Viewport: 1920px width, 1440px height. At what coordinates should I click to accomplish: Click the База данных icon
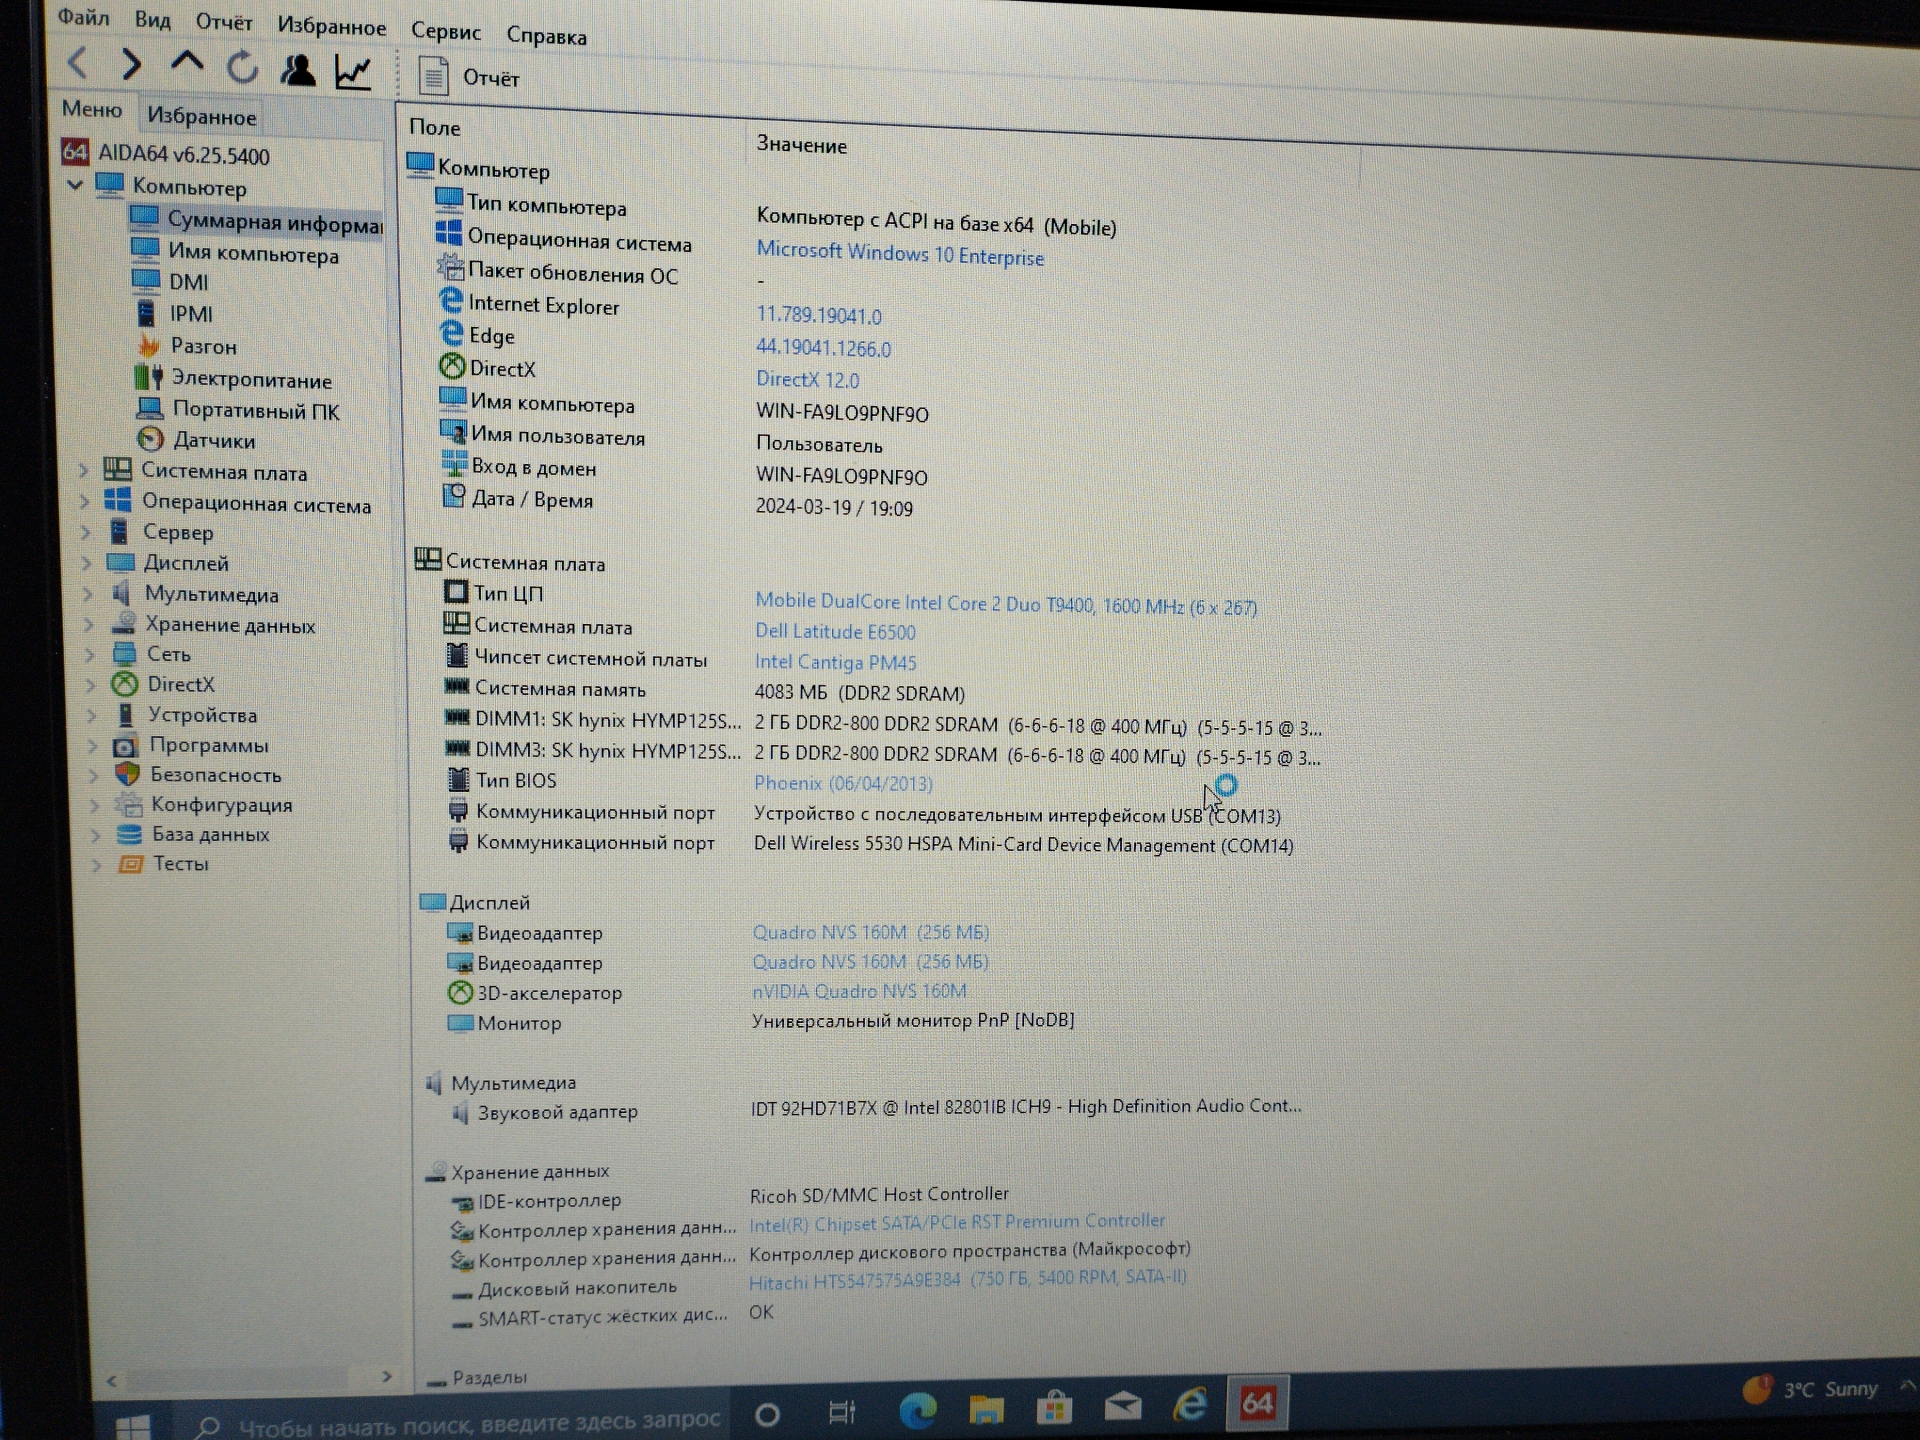click(129, 833)
